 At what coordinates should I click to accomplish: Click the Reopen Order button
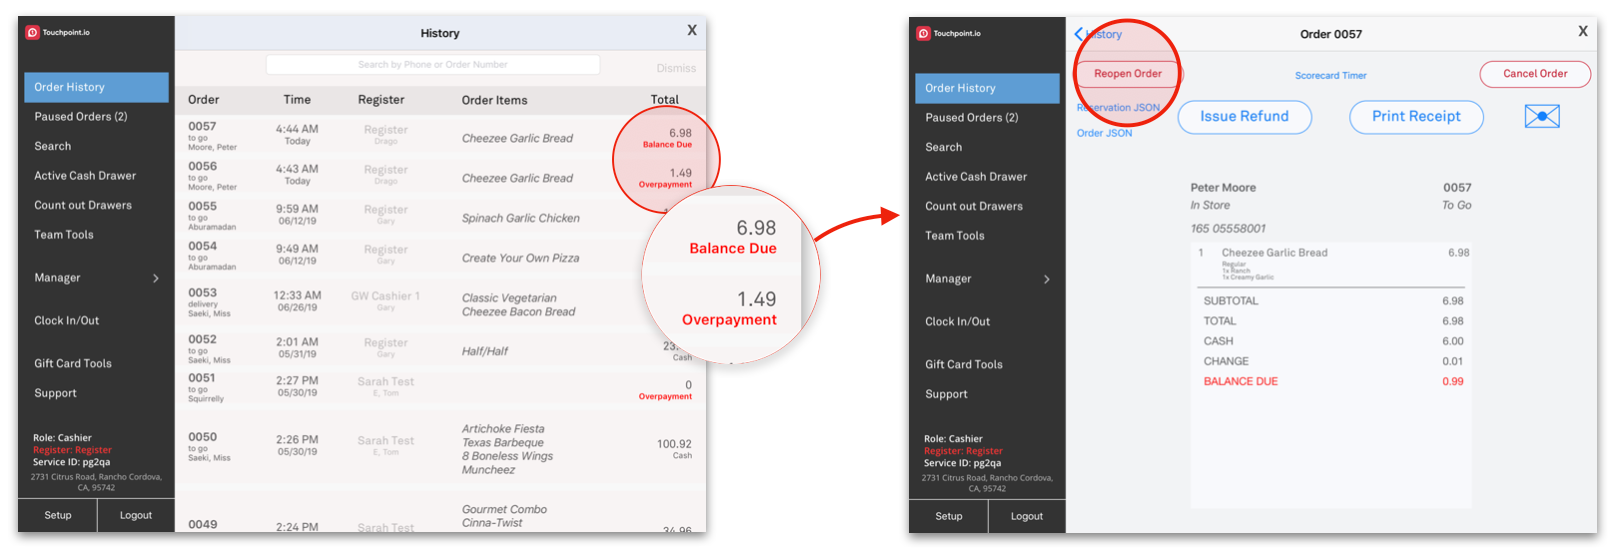(x=1128, y=74)
